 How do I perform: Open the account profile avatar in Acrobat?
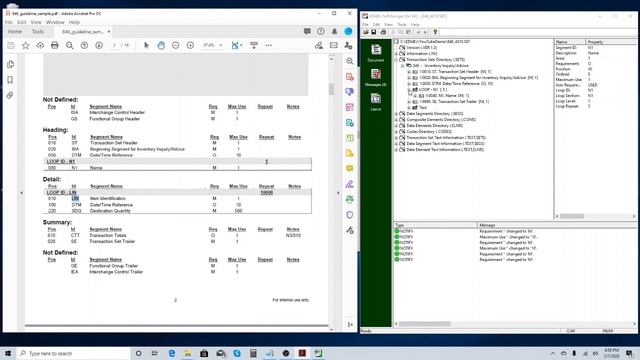tap(348, 31)
